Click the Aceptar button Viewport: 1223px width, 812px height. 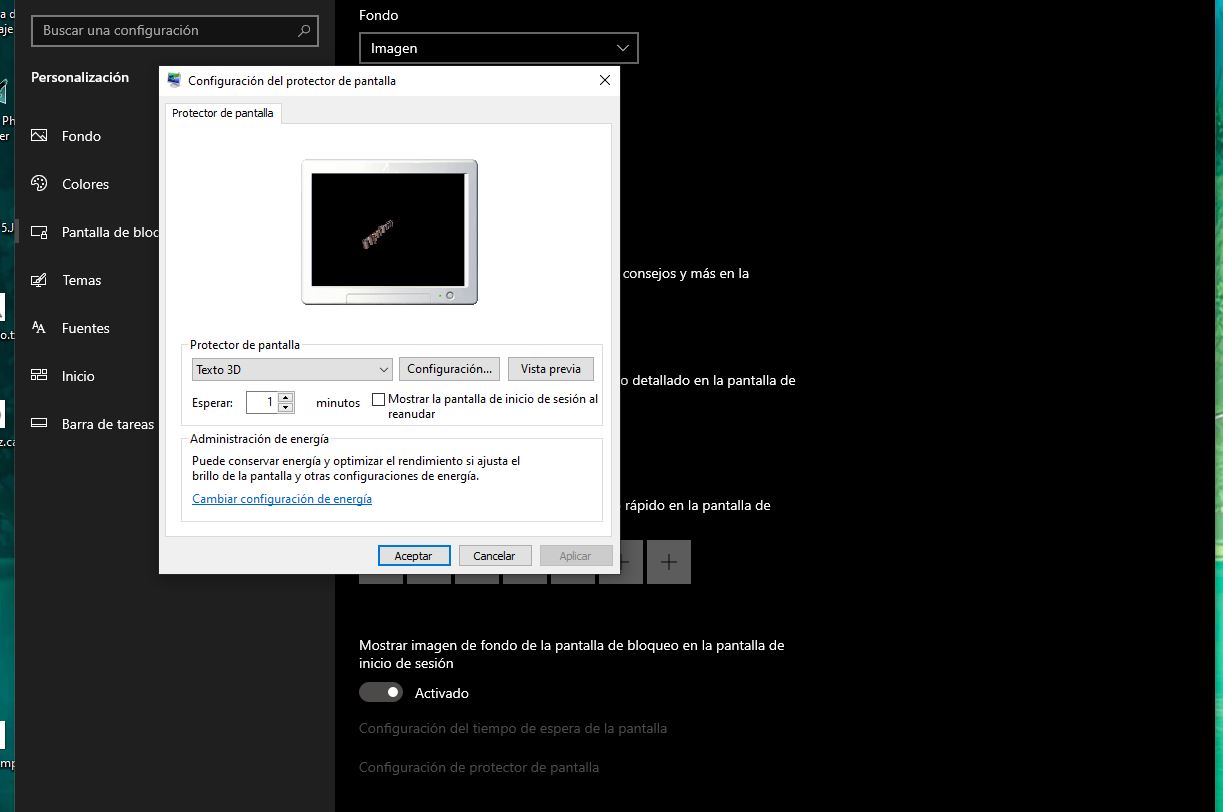point(414,556)
